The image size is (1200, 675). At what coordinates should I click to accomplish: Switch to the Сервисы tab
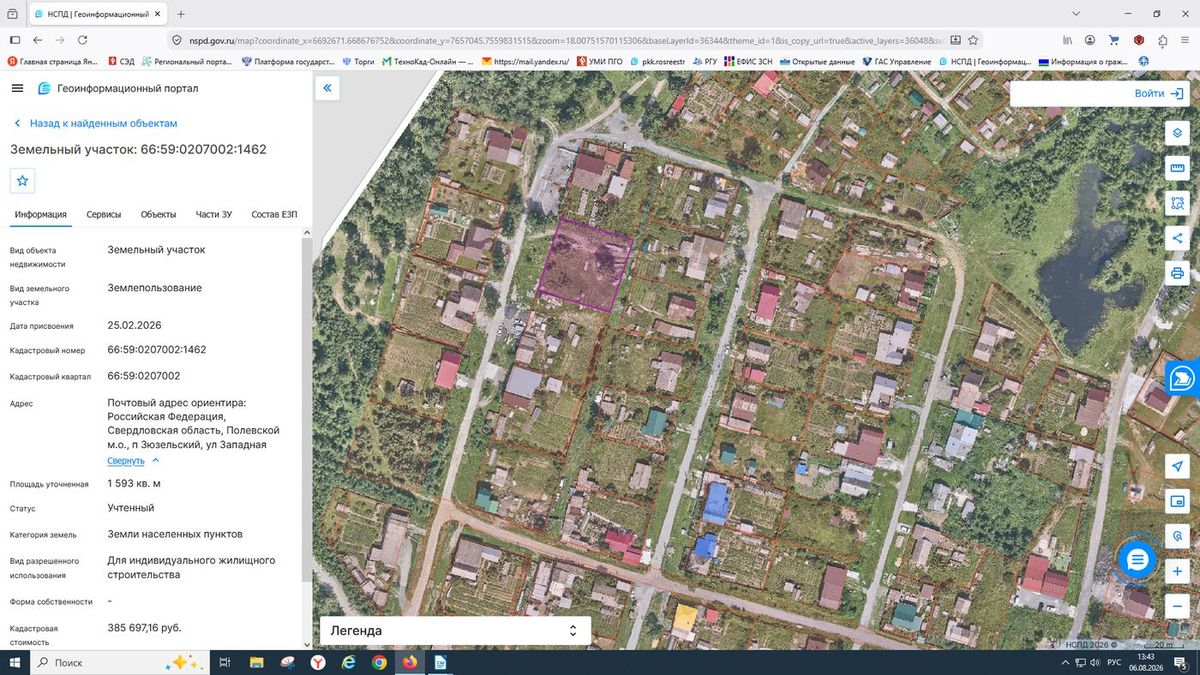coord(104,215)
